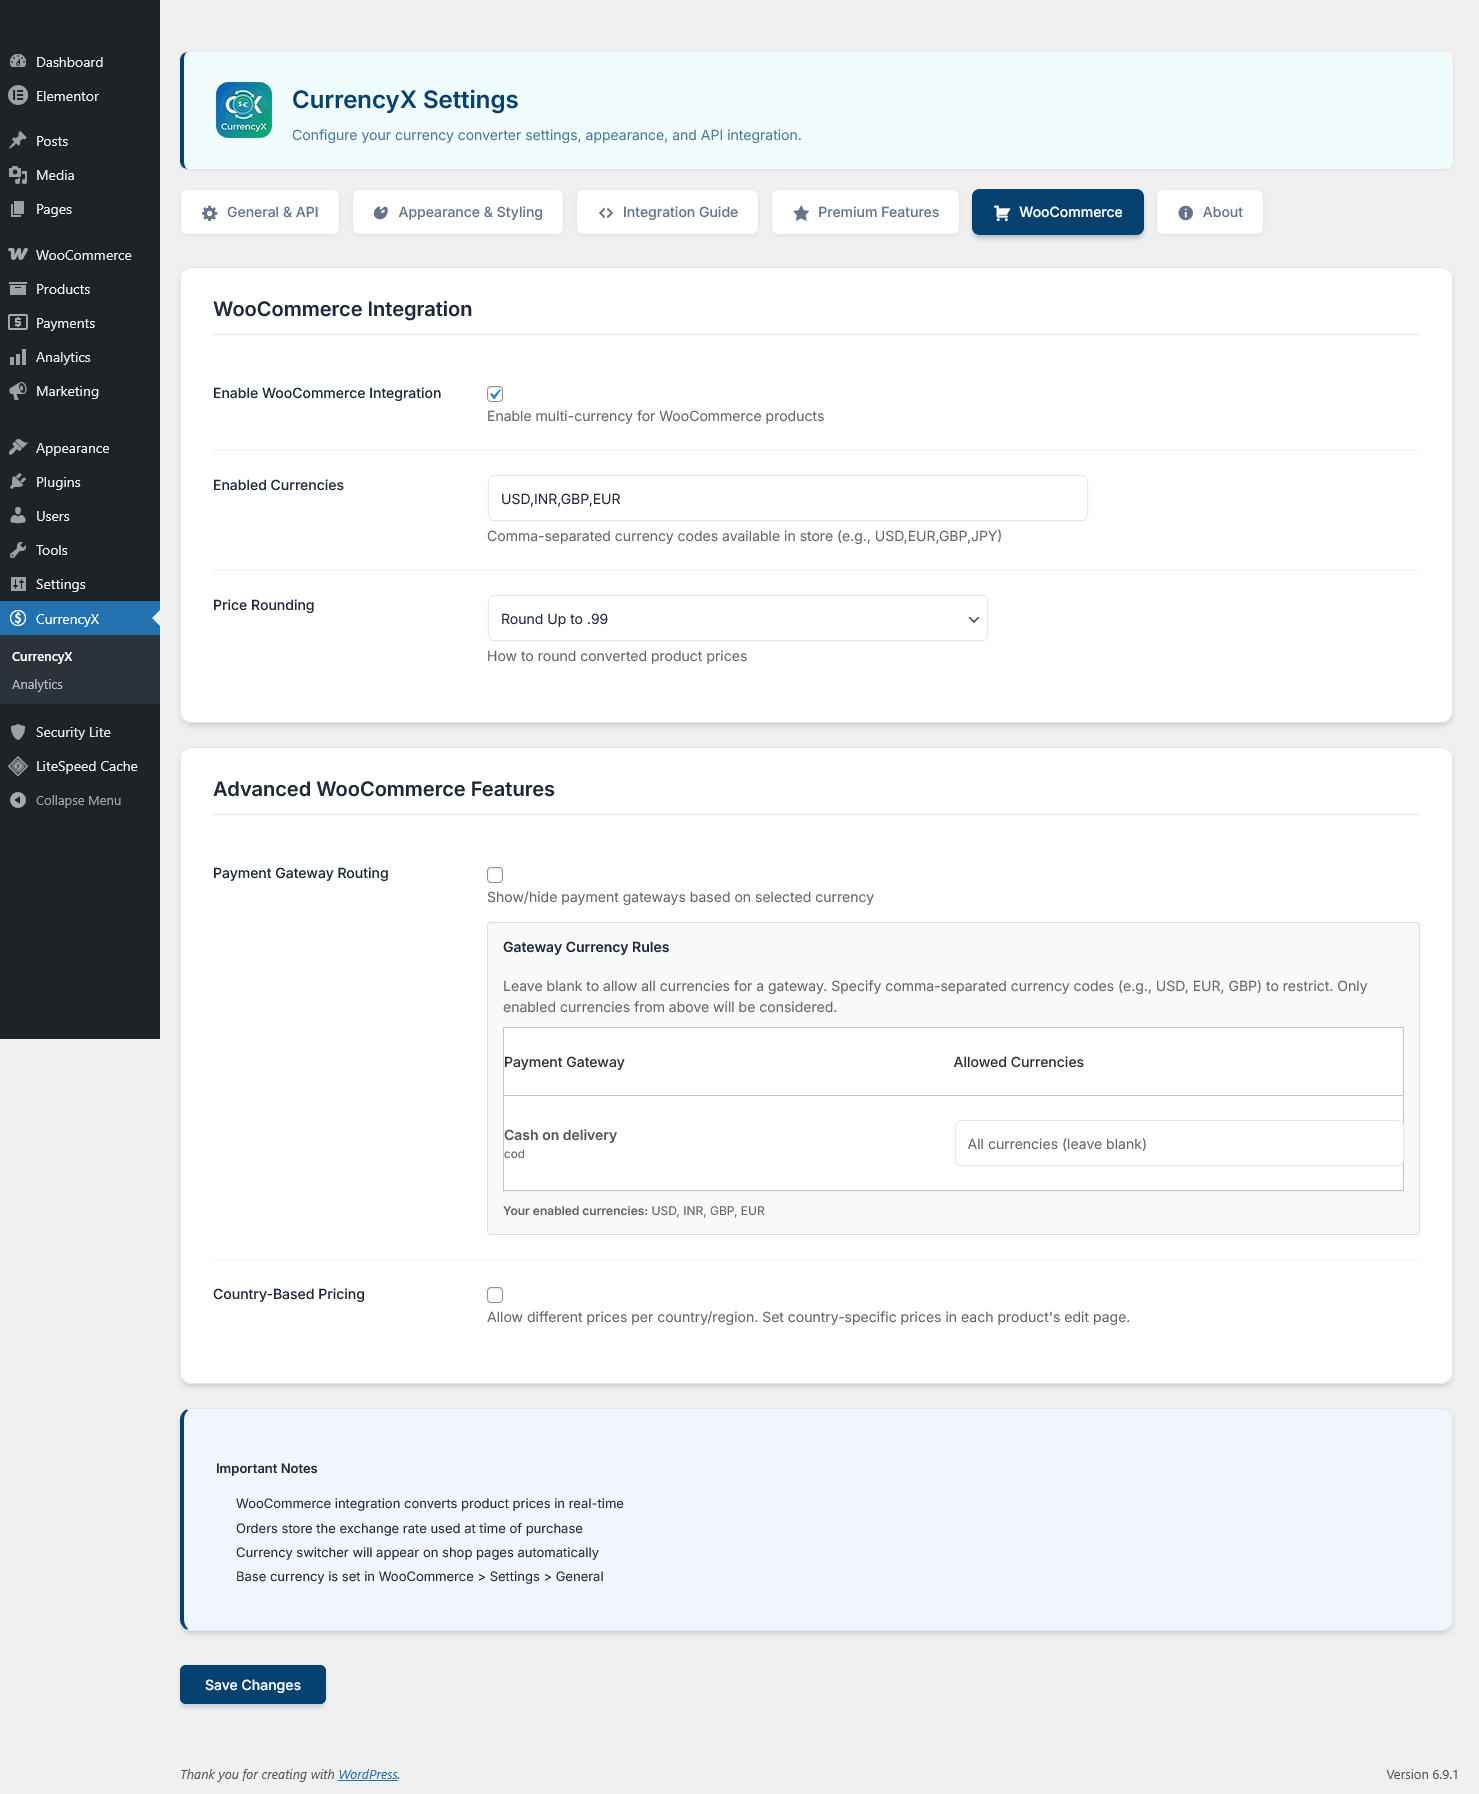
Task: Click the Appearance paintbrush icon
Action: 18,448
